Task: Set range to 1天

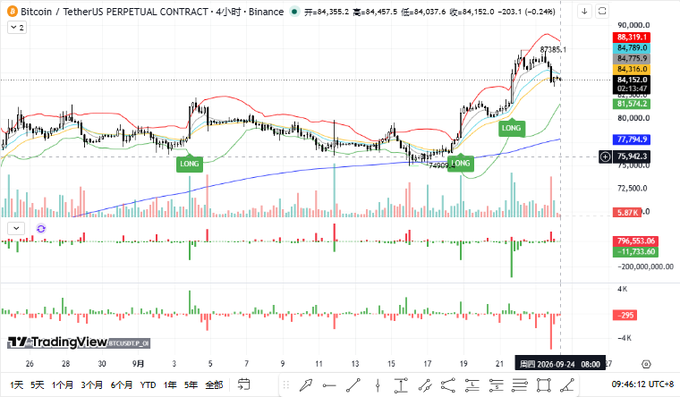Action: coord(16,385)
